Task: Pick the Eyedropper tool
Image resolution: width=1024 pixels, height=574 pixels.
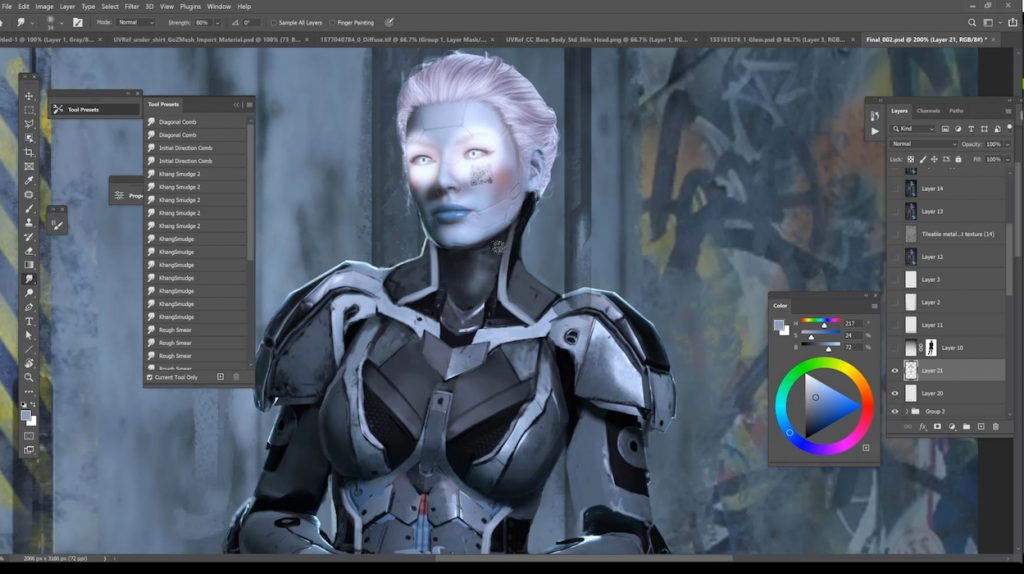Action: (29, 180)
